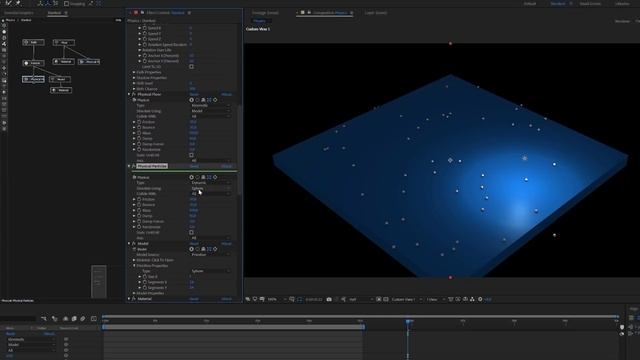The height and width of the screenshot is (360, 640).
Task: Click the composition flowchart icon in viewer bar
Action: click(472, 299)
